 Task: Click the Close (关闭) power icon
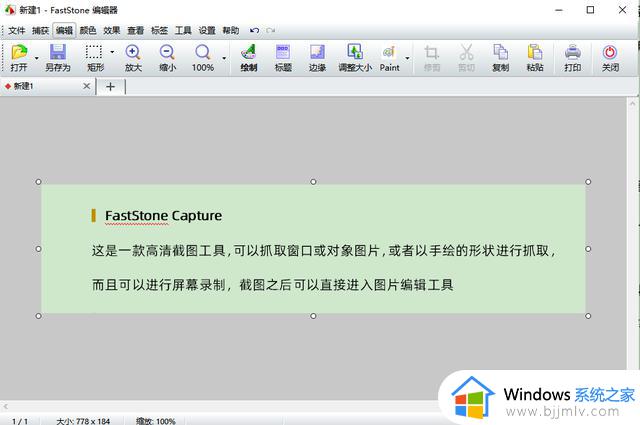610,52
